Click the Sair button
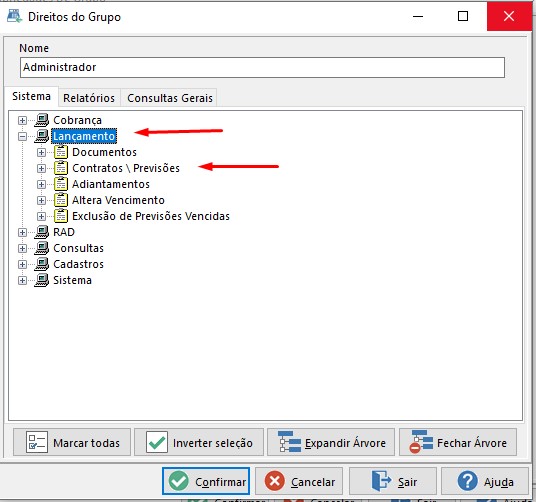 coord(393,481)
